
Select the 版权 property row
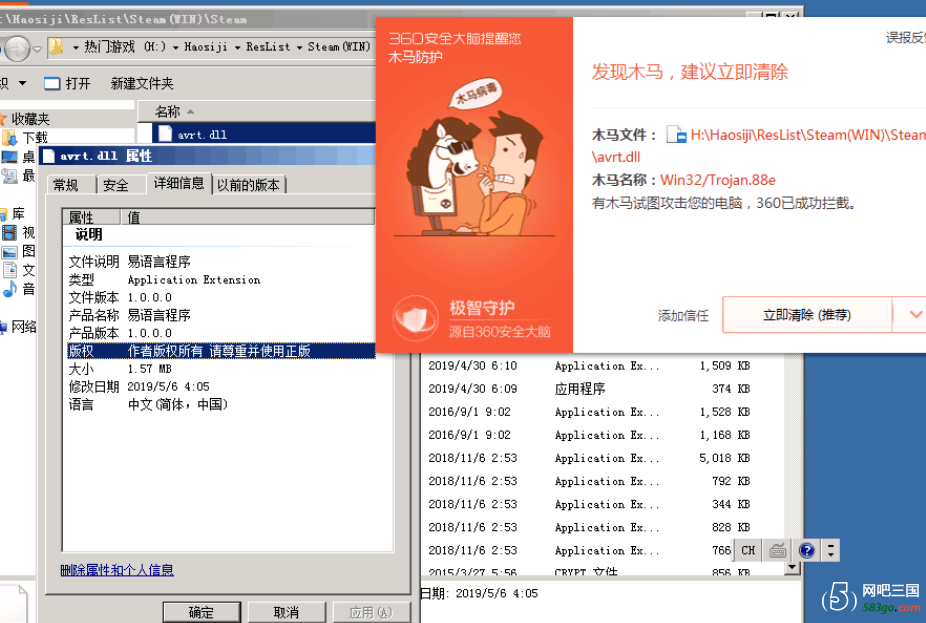(x=221, y=351)
